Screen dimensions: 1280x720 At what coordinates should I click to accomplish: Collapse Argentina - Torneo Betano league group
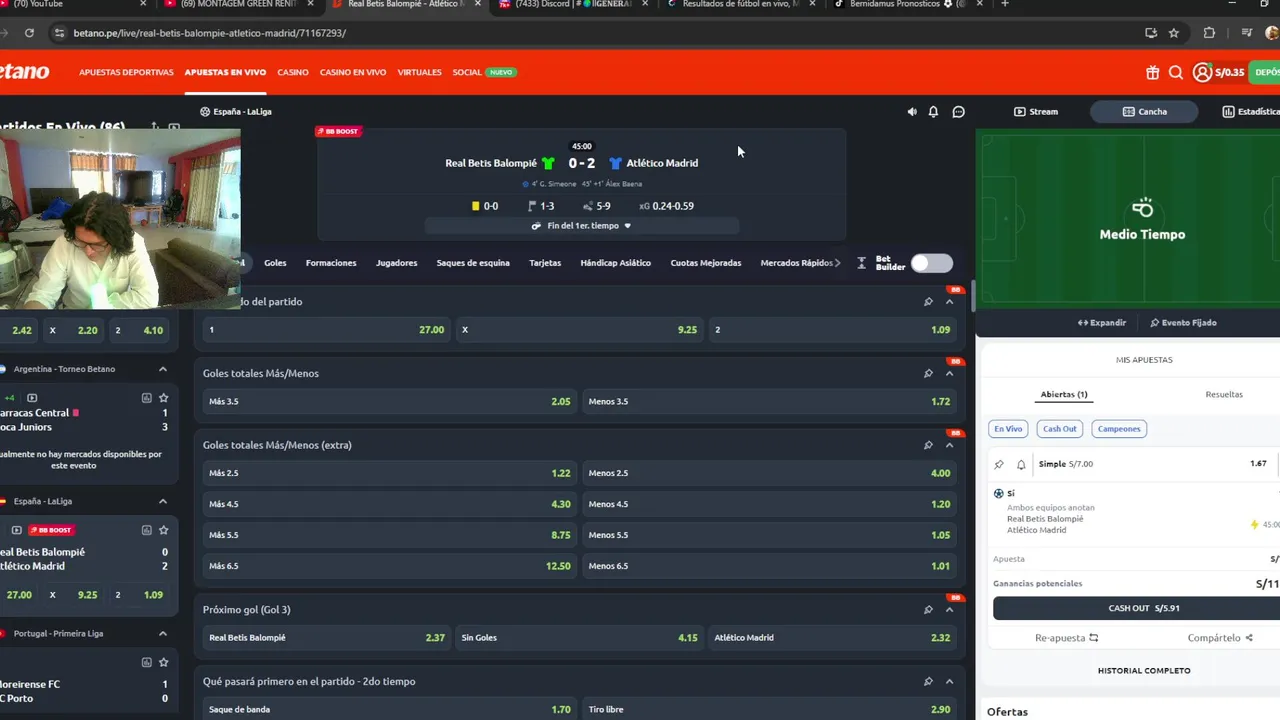162,369
